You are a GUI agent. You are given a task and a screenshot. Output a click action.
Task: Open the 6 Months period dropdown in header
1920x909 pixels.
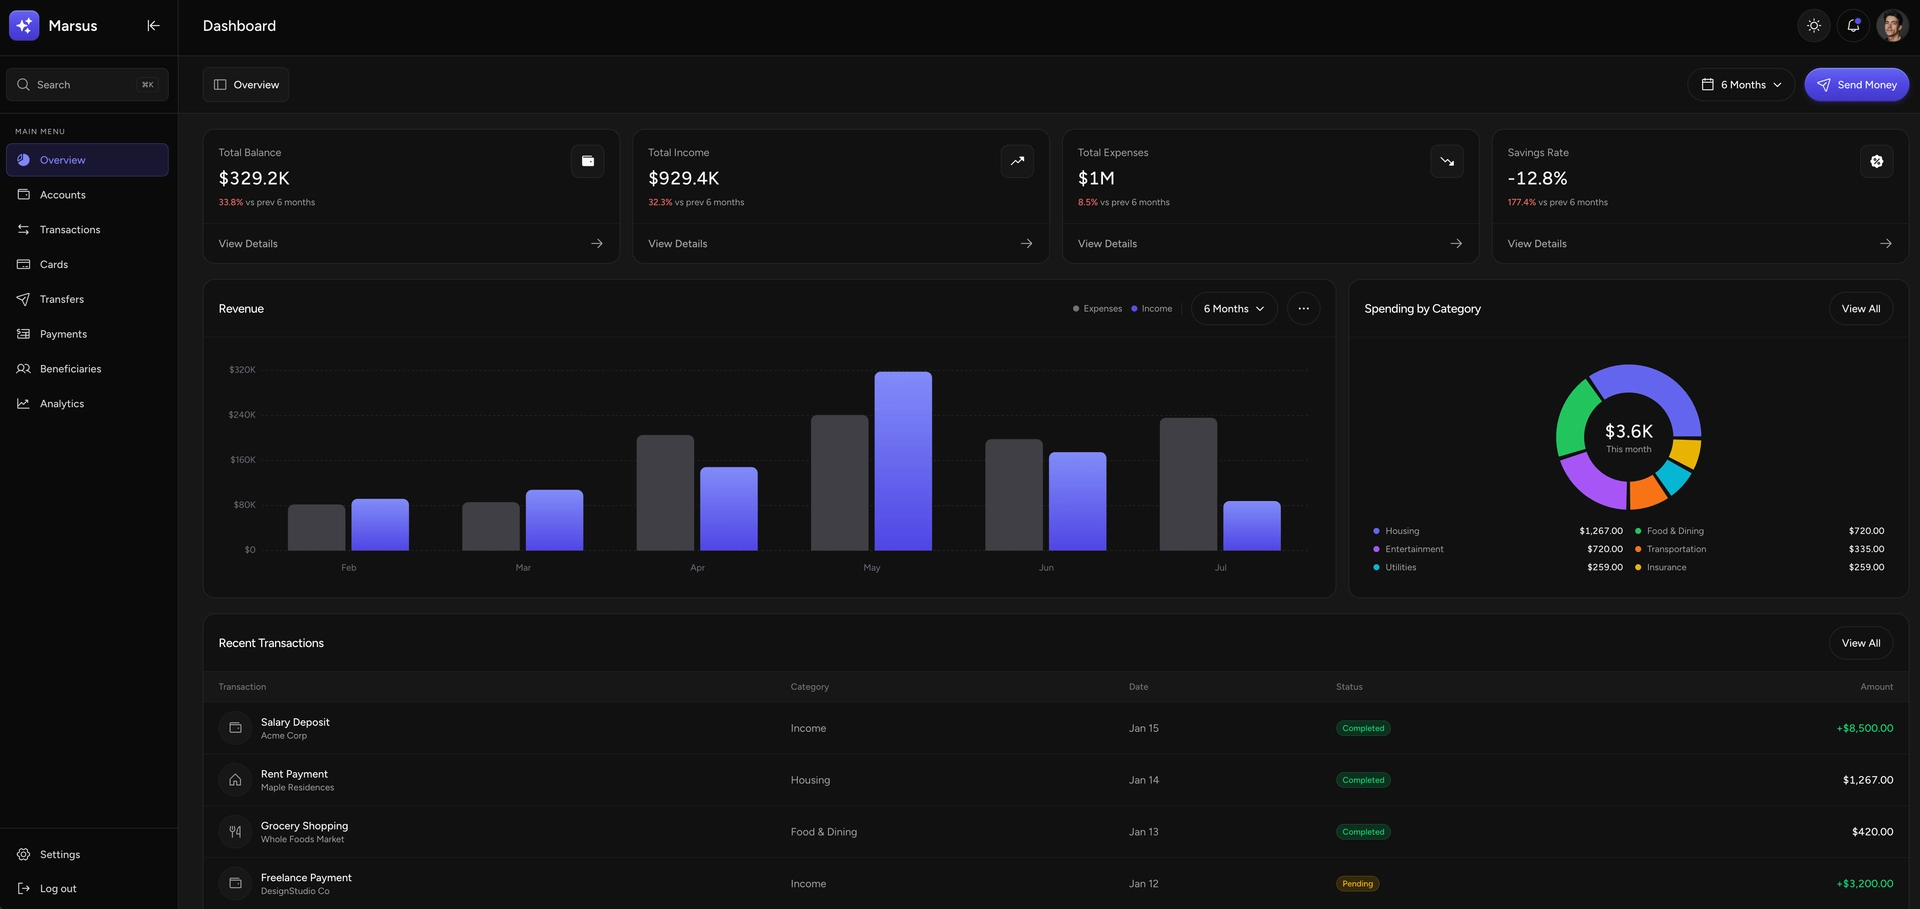[x=1740, y=84]
